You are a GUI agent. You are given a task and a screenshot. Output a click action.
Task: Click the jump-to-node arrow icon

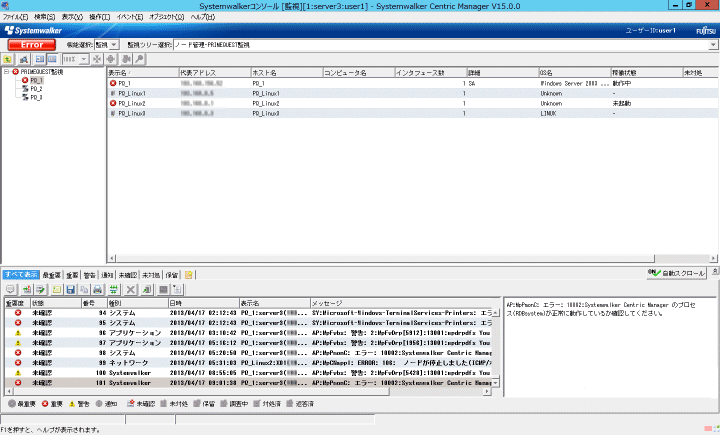click(146, 289)
